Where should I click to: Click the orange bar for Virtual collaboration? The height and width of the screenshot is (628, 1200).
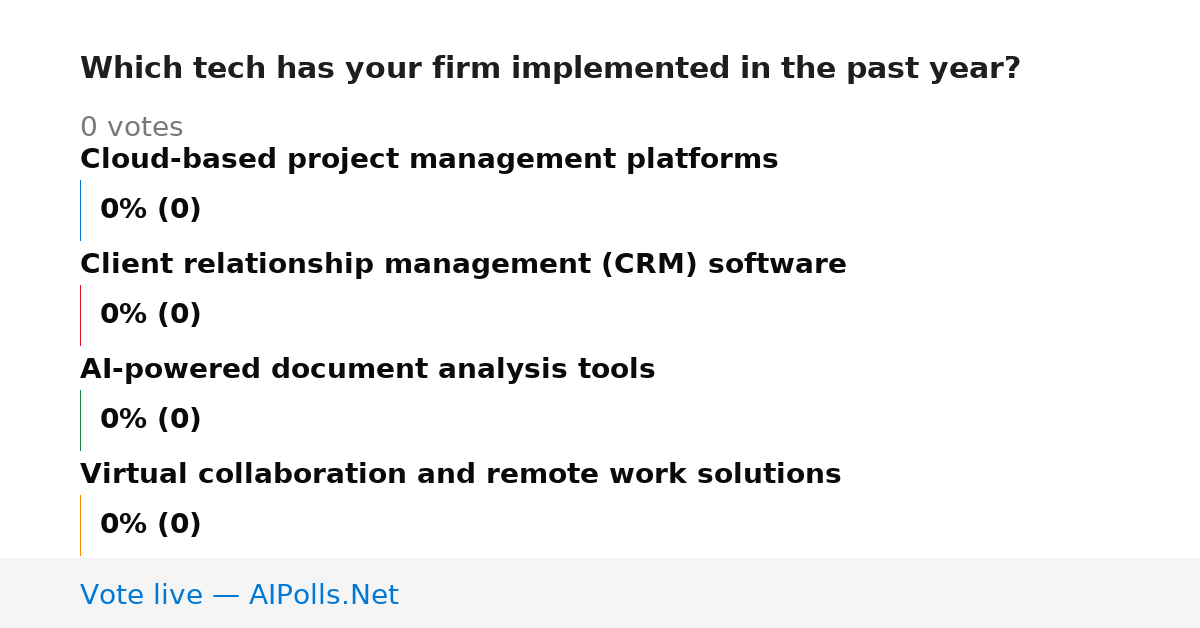(x=80, y=525)
